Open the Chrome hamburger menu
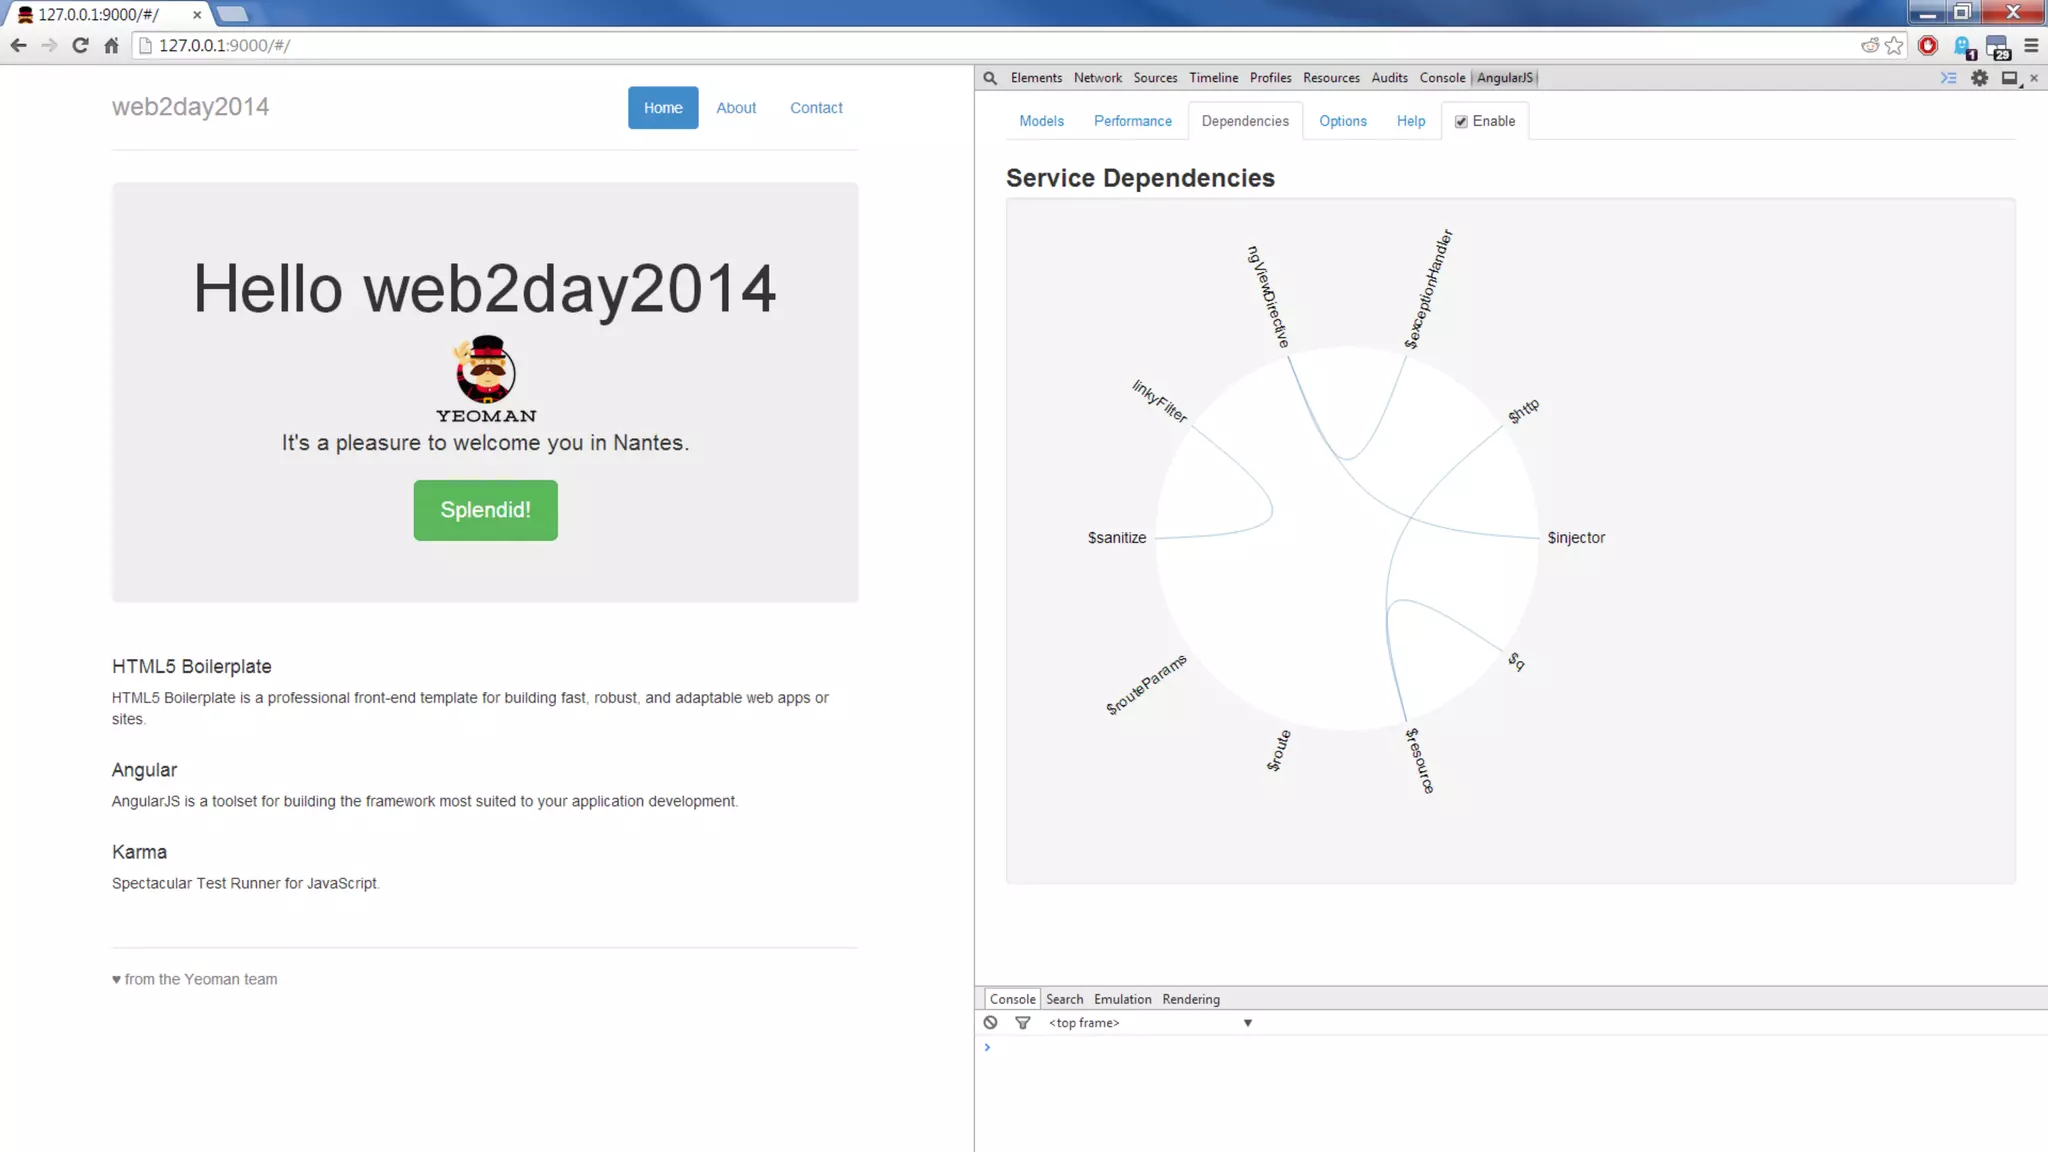This screenshot has height=1152, width=2048. pyautogui.click(x=2031, y=46)
